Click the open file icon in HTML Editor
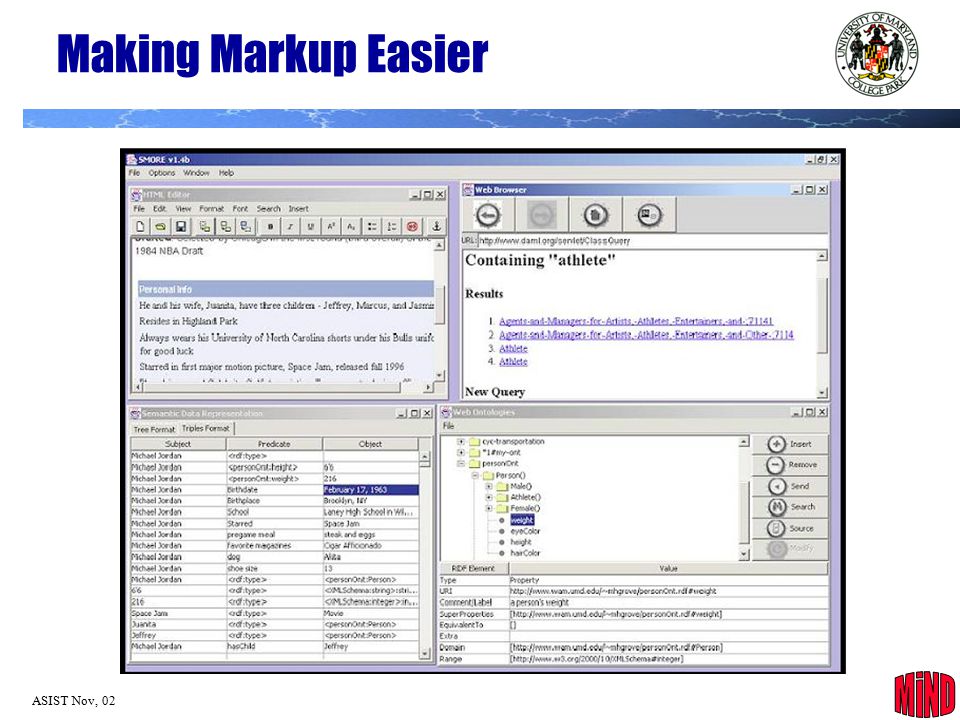 pos(160,227)
